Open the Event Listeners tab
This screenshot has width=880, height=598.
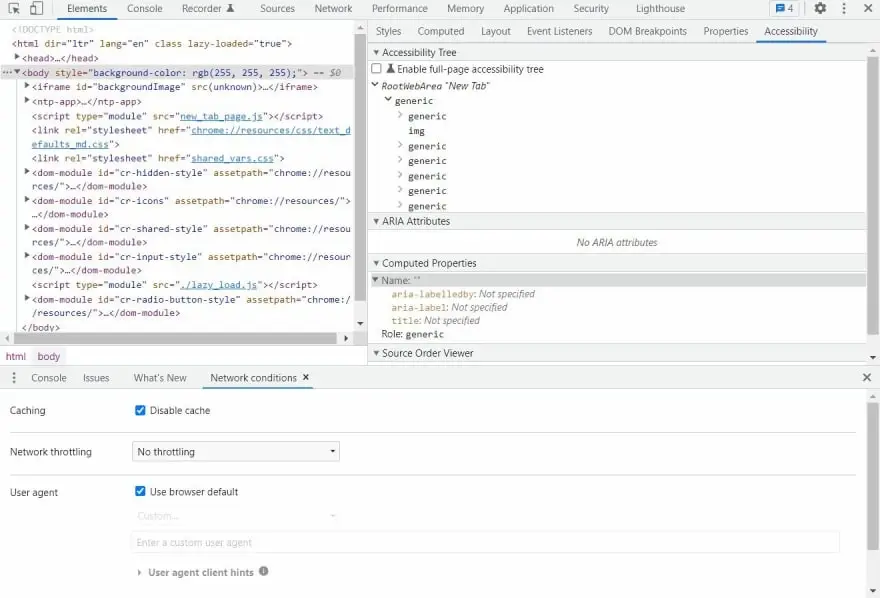(x=560, y=31)
